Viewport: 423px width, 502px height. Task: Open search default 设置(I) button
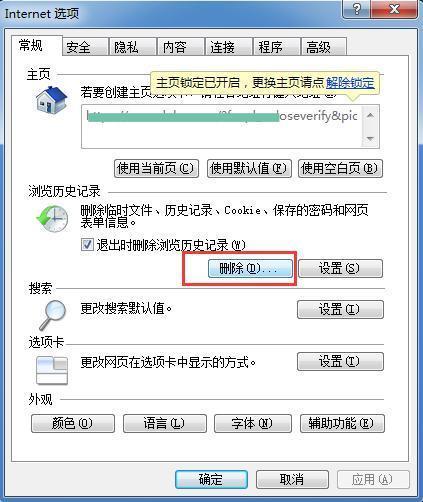pyautogui.click(x=340, y=310)
